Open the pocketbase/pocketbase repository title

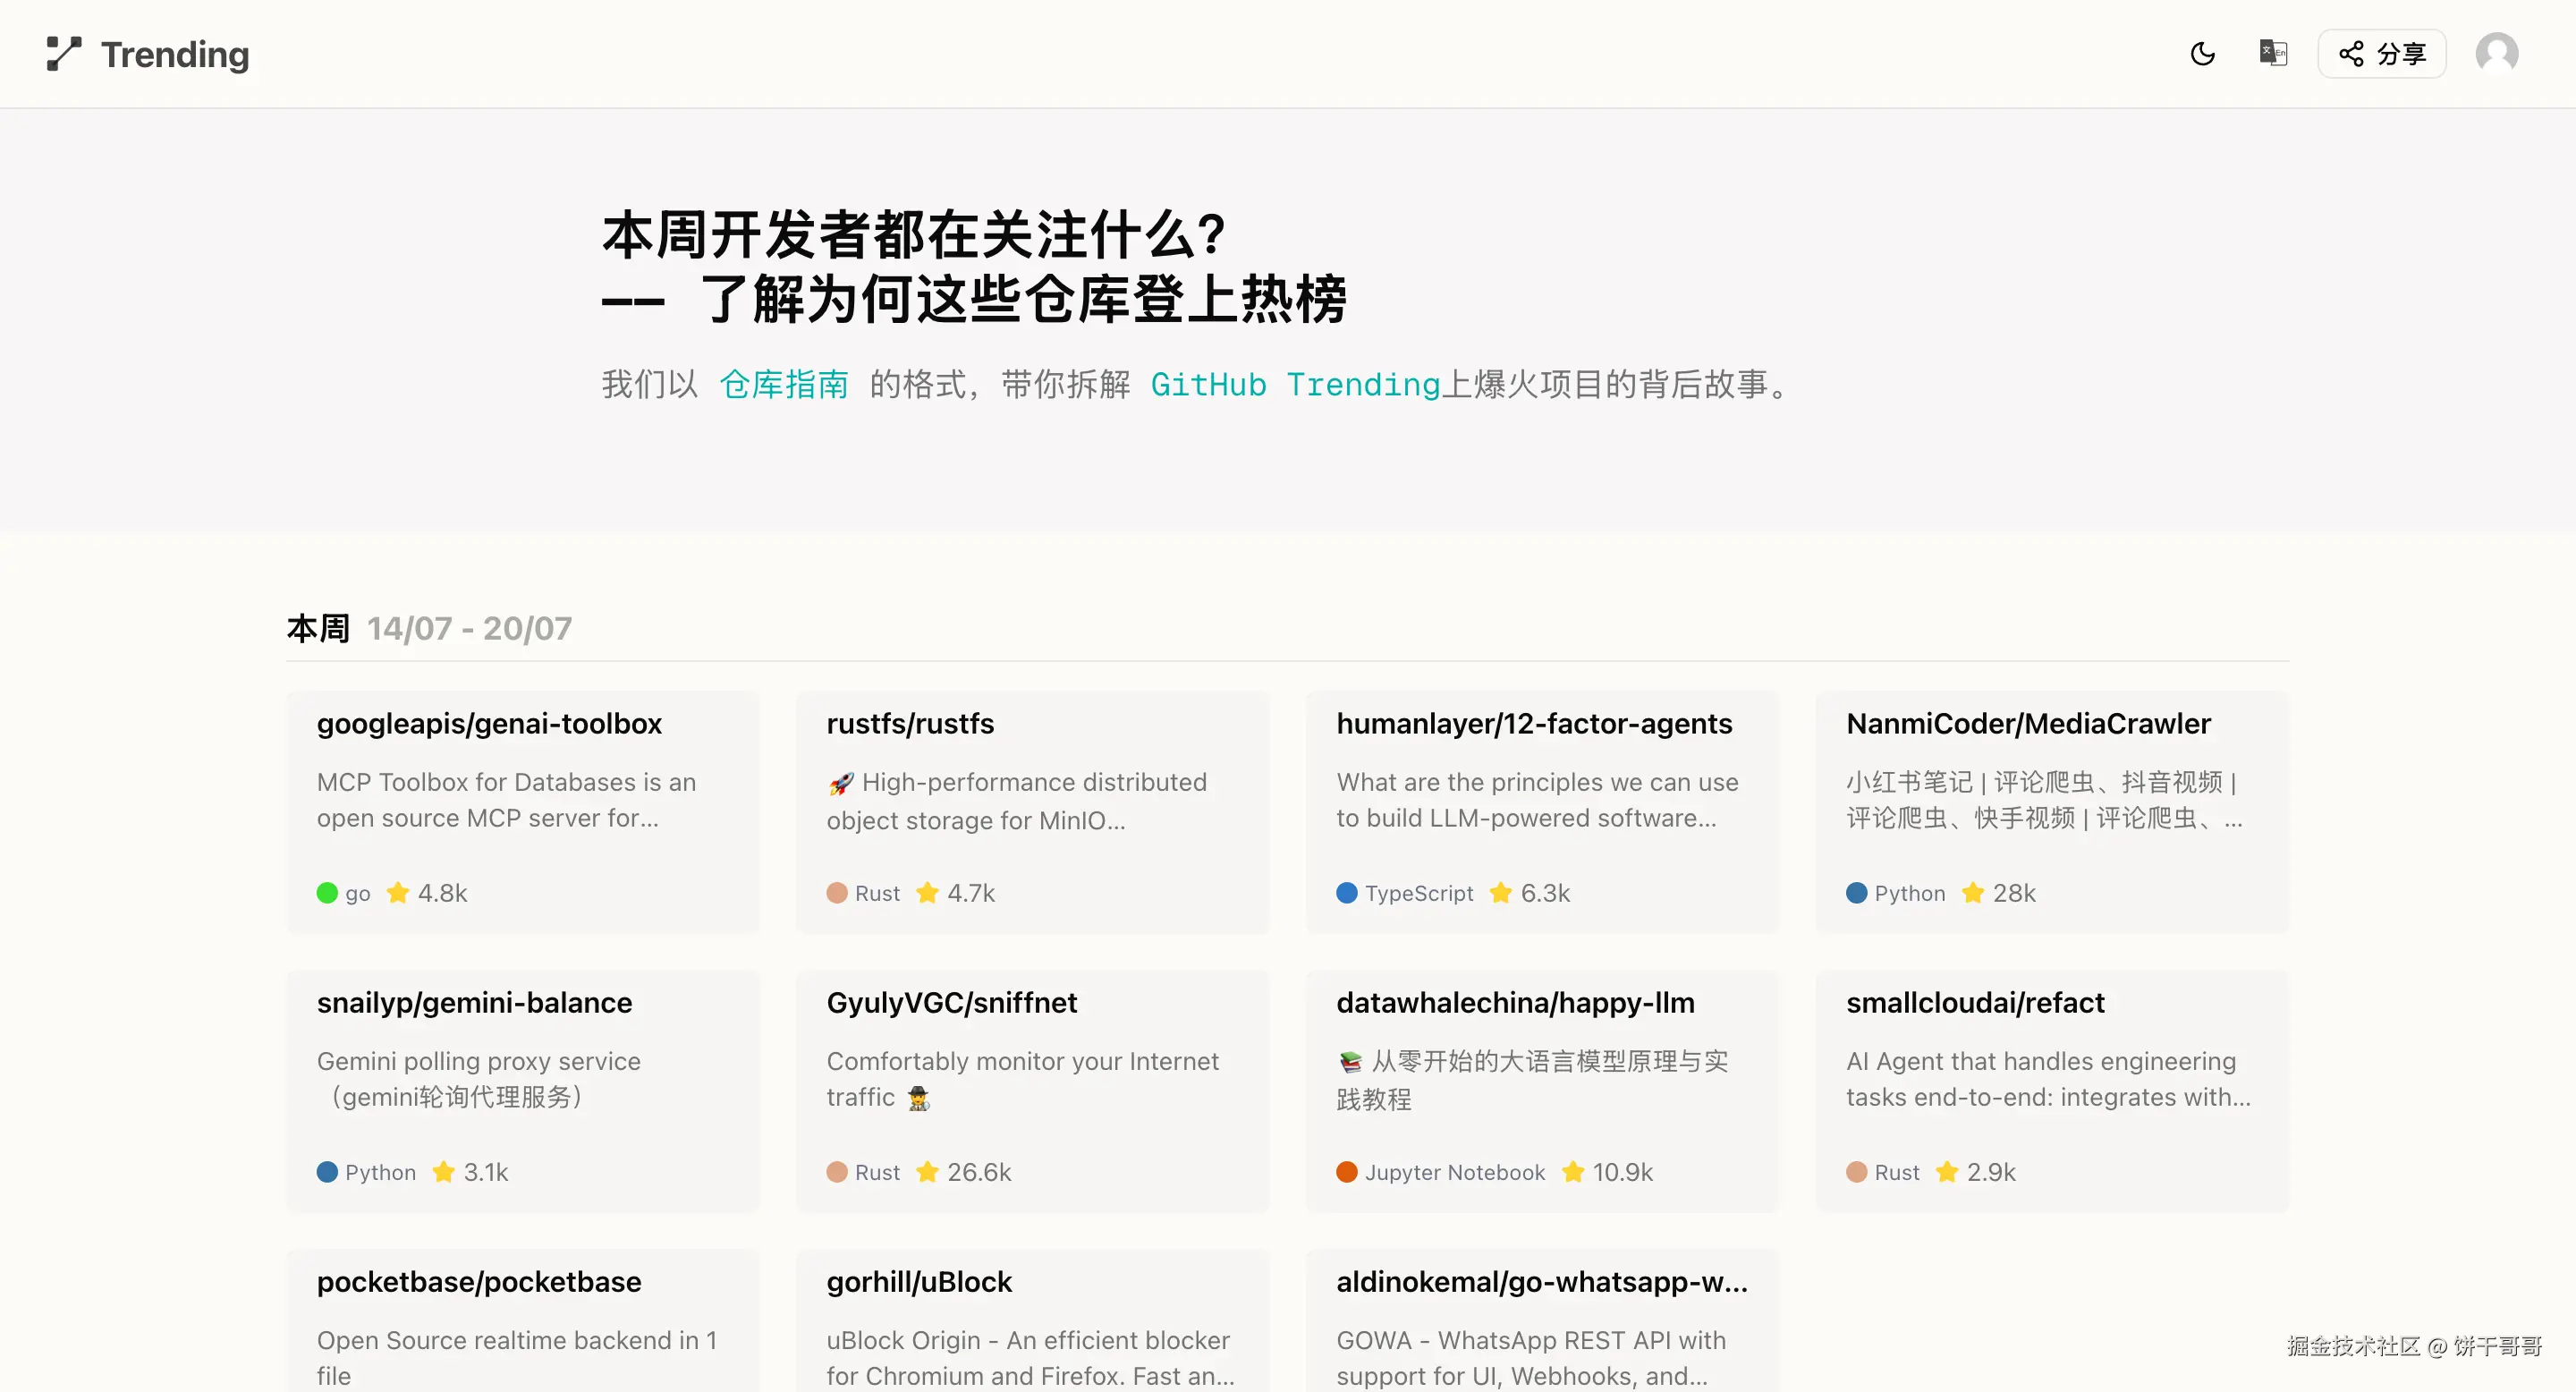click(x=479, y=1281)
